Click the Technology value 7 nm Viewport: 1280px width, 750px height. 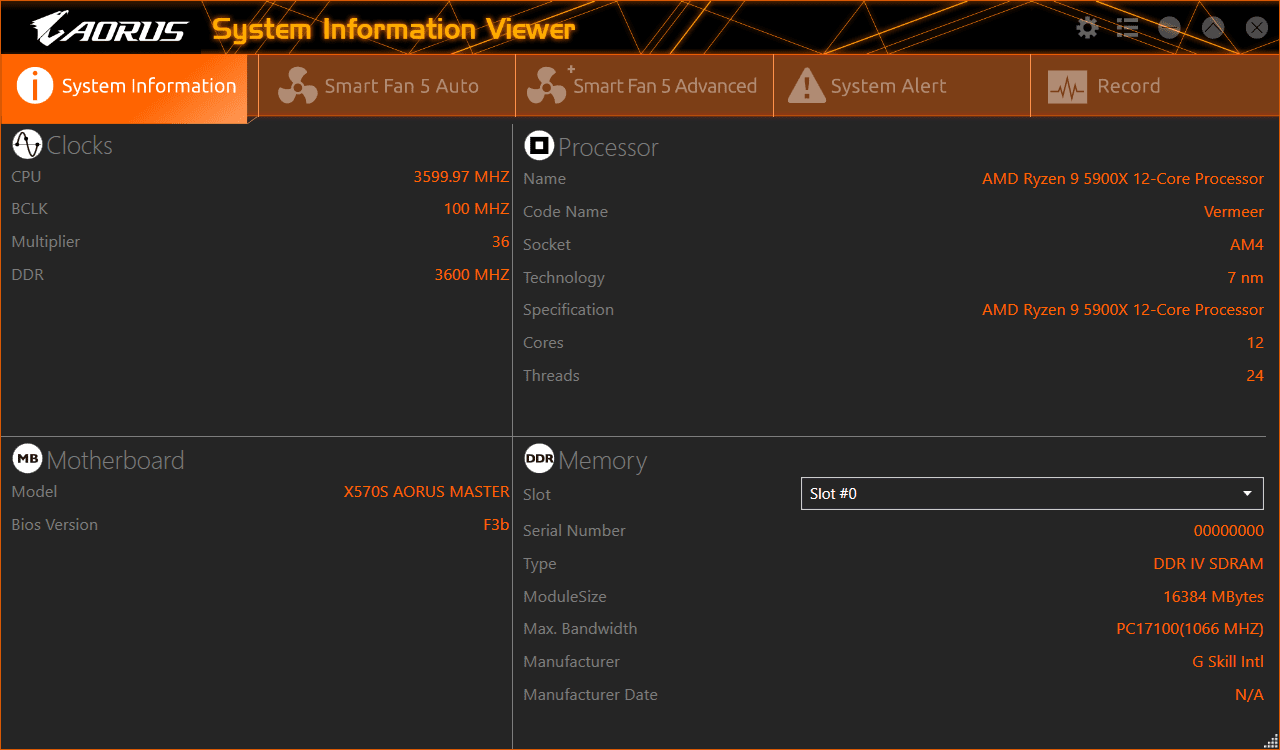point(1246,277)
